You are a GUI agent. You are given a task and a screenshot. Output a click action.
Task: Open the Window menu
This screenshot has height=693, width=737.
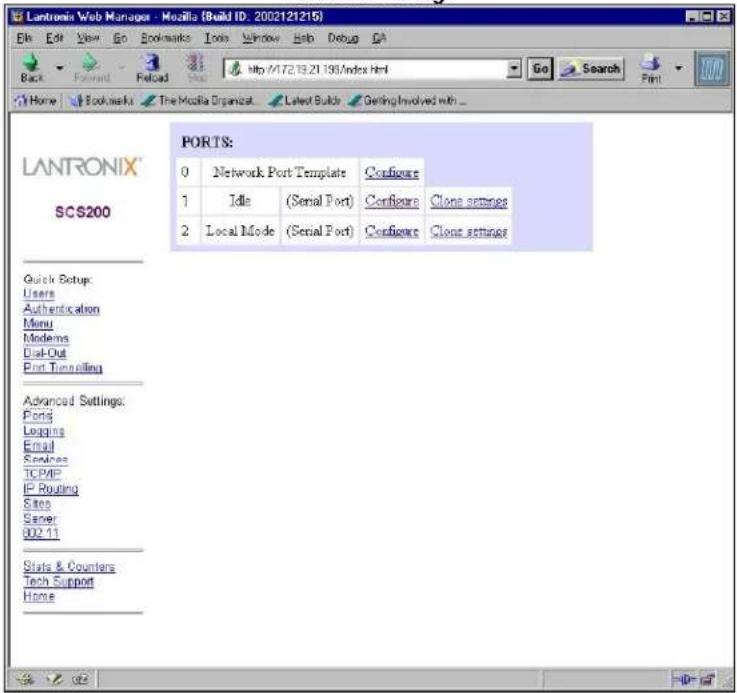261,38
